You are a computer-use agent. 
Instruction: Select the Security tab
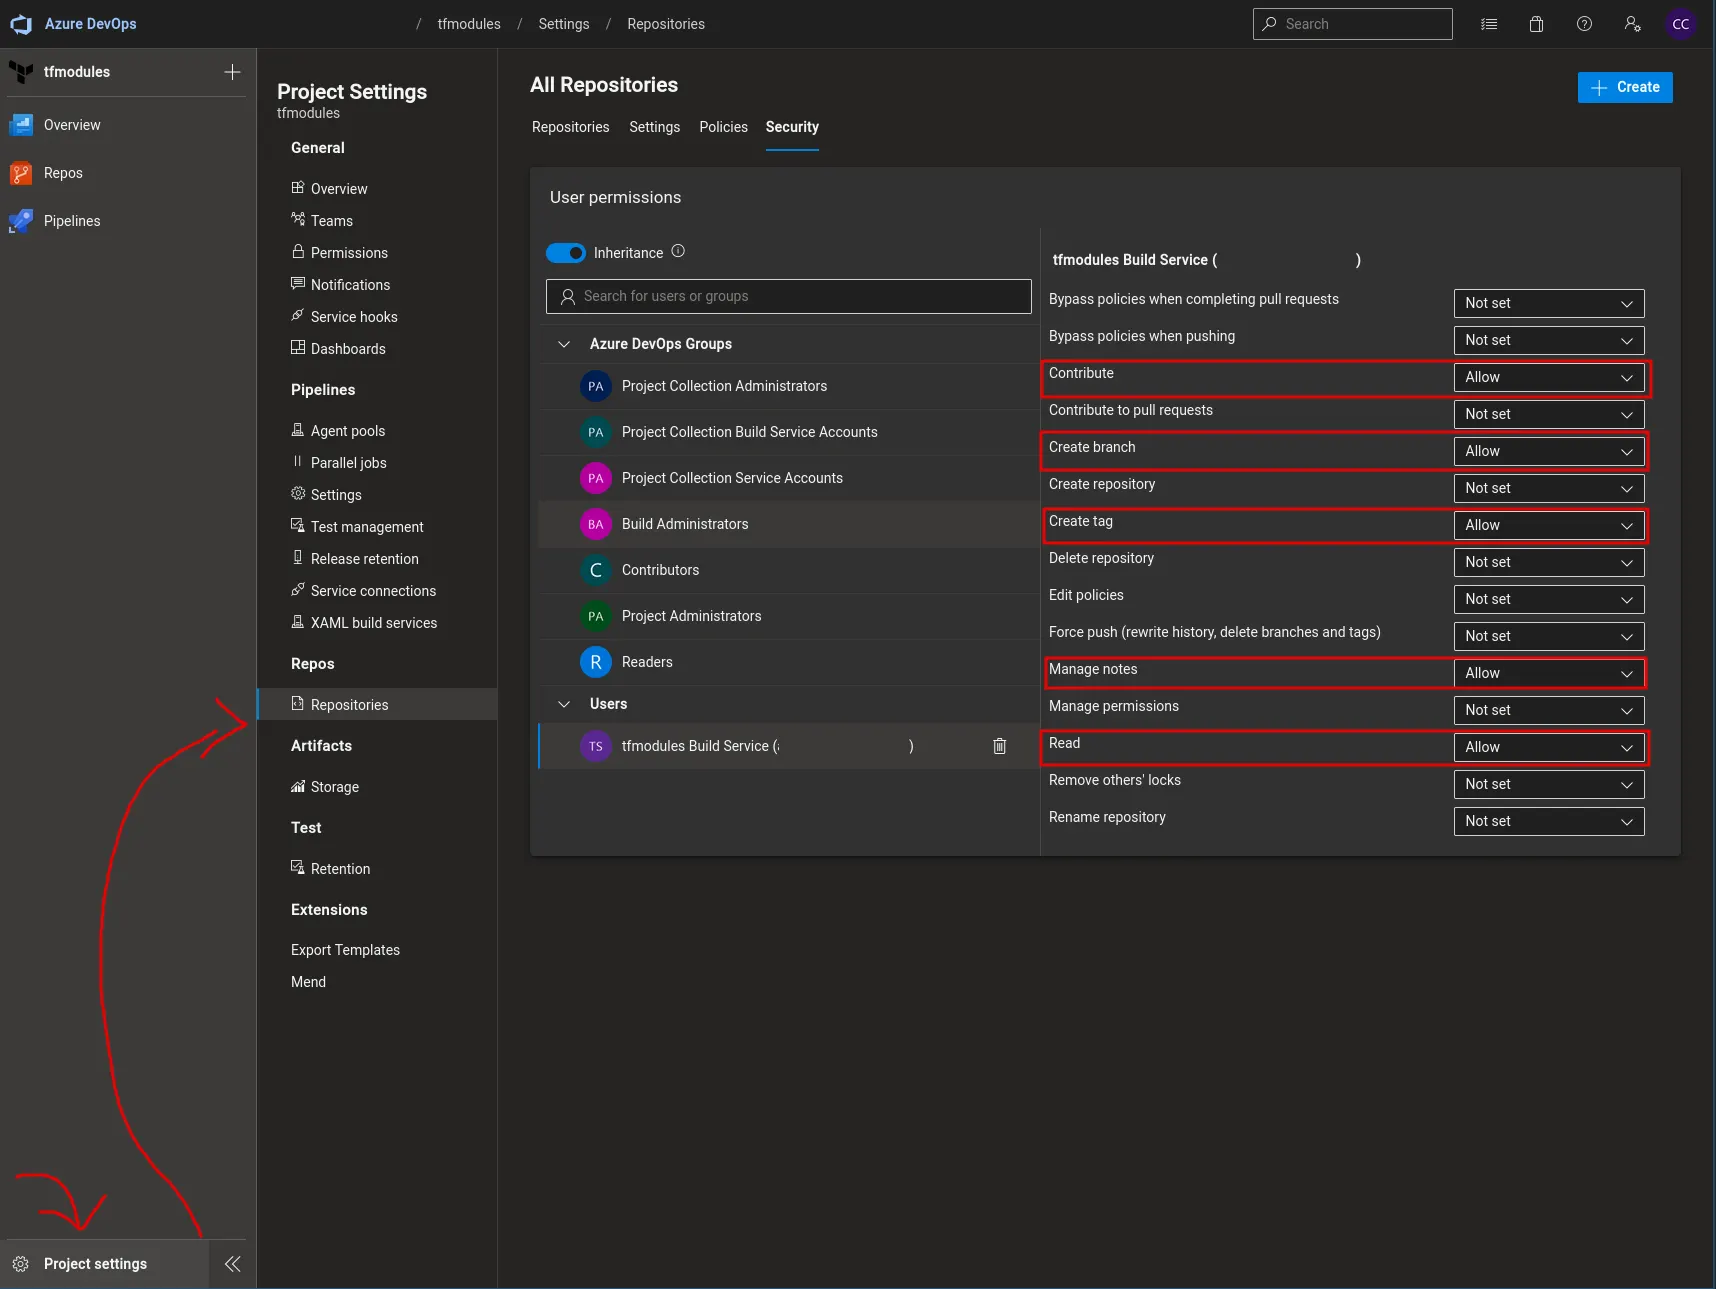(x=792, y=127)
